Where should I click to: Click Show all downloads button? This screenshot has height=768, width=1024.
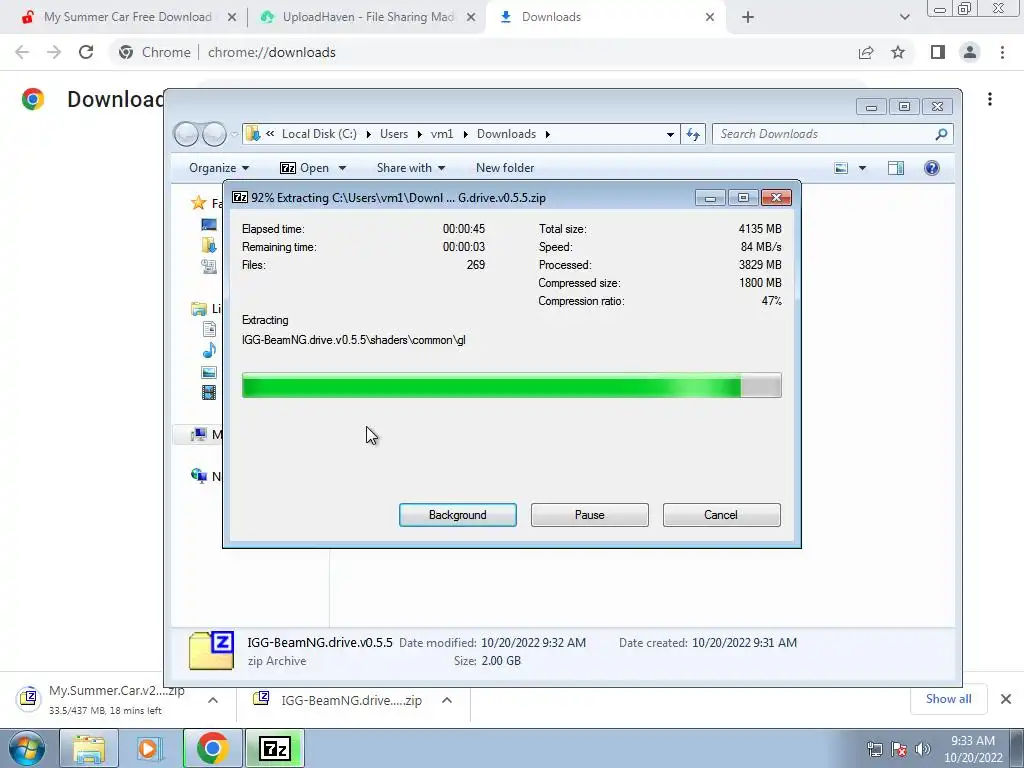tap(948, 699)
